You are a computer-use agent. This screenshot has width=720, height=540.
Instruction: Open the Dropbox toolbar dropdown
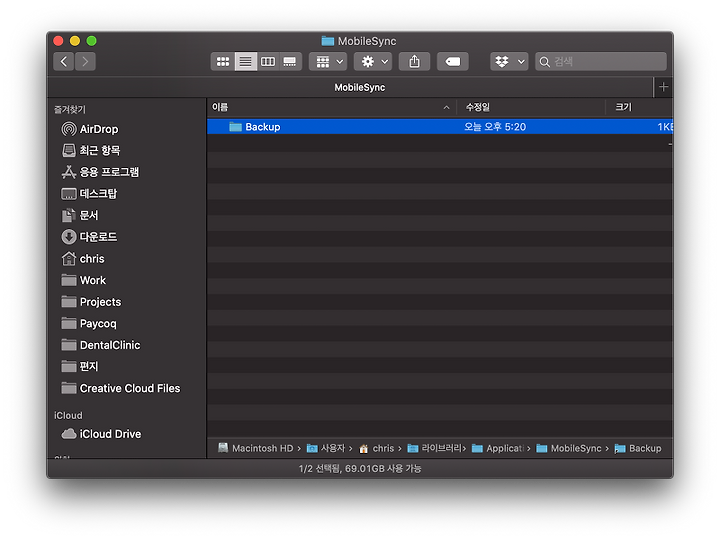[x=509, y=62]
